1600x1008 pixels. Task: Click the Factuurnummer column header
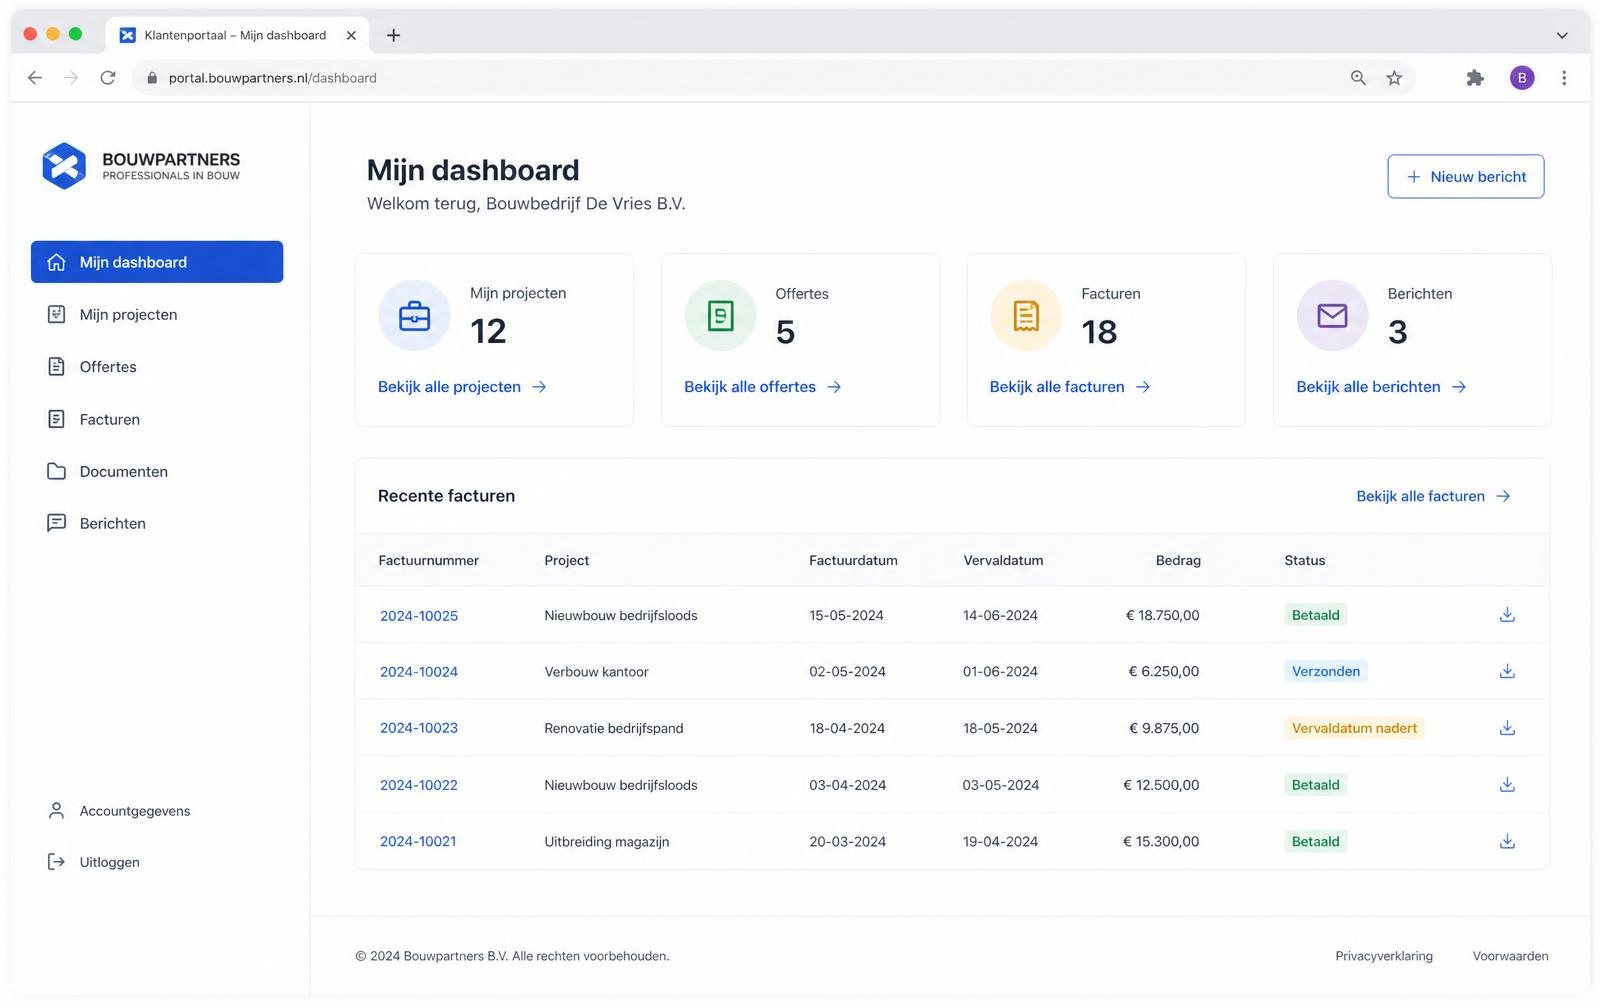pos(428,560)
